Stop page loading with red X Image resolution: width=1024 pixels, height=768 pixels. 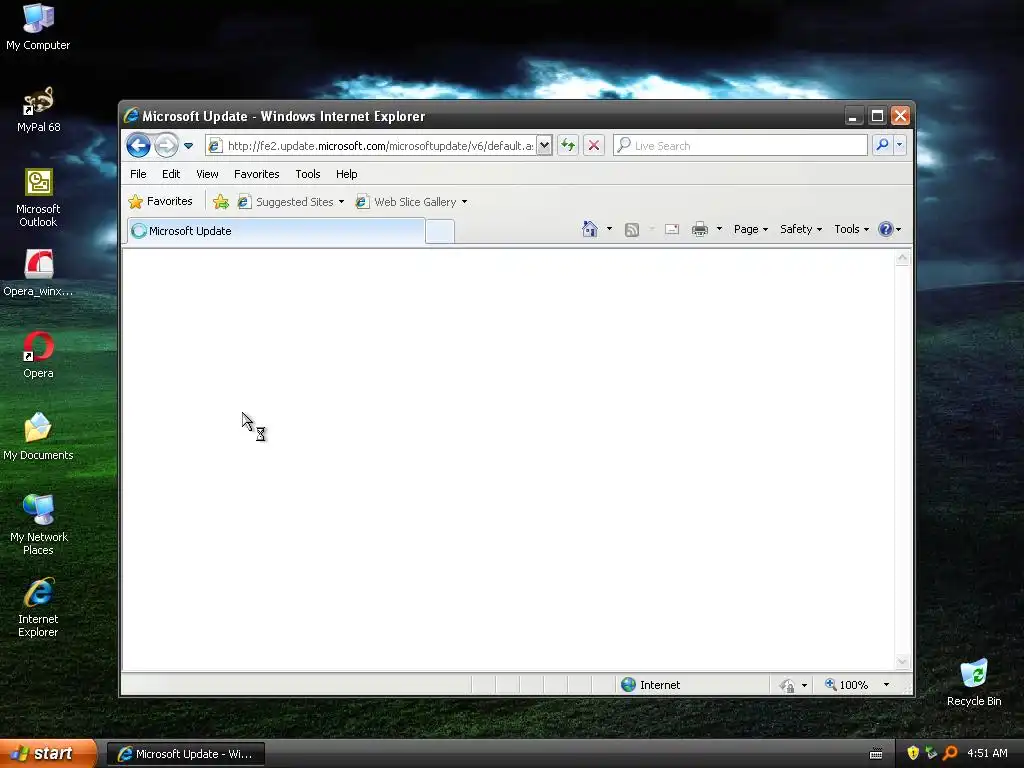click(594, 146)
